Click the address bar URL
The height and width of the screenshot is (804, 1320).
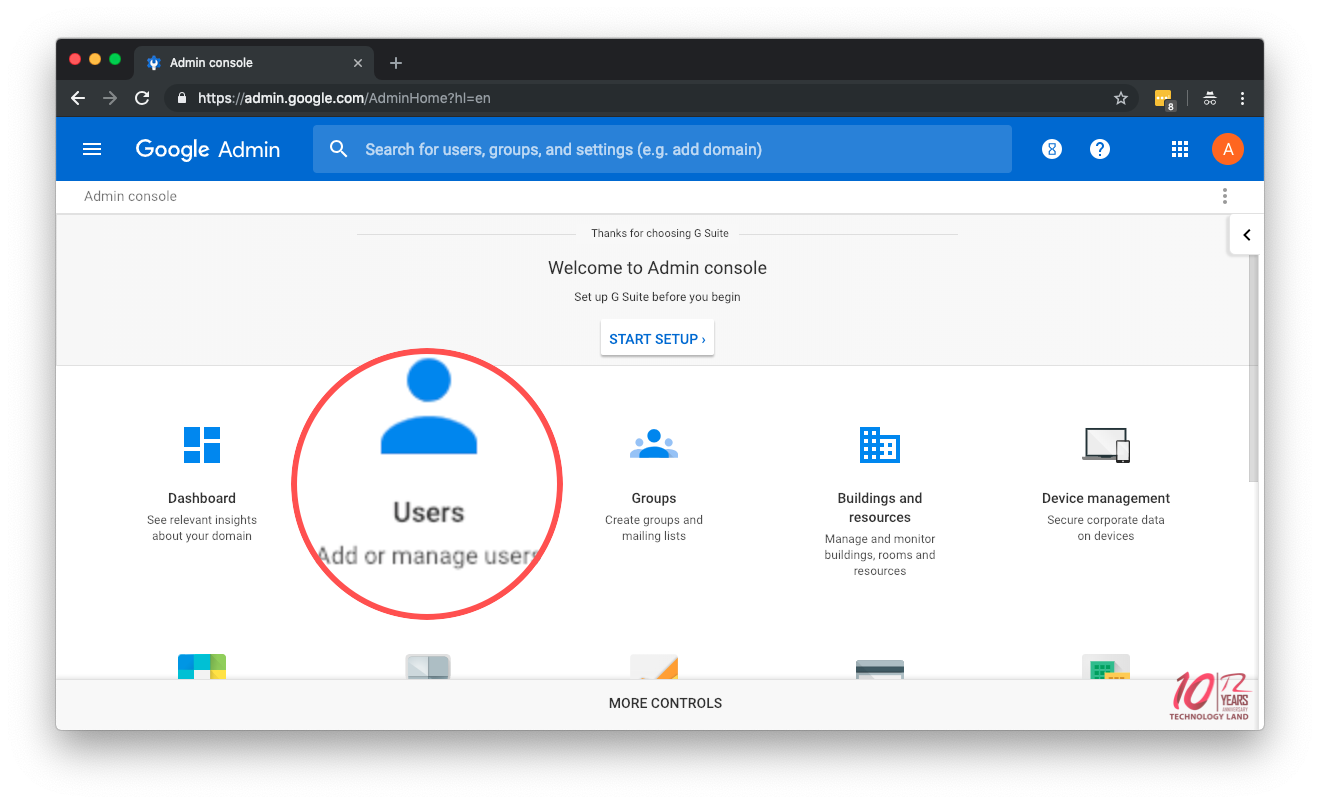(344, 98)
